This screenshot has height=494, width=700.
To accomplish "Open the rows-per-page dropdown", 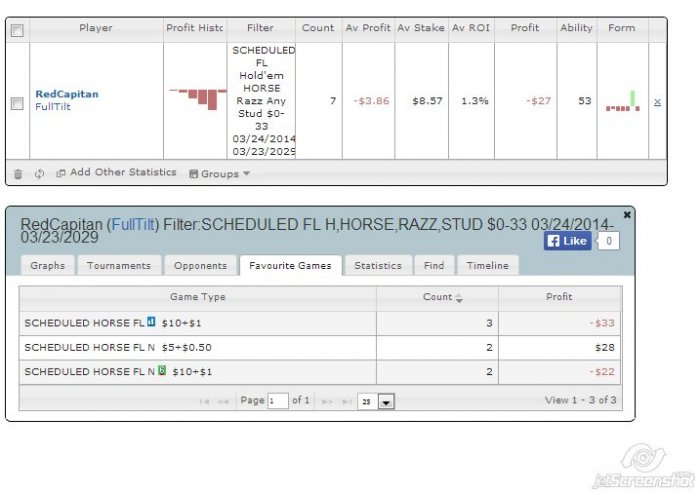I will pos(376,401).
